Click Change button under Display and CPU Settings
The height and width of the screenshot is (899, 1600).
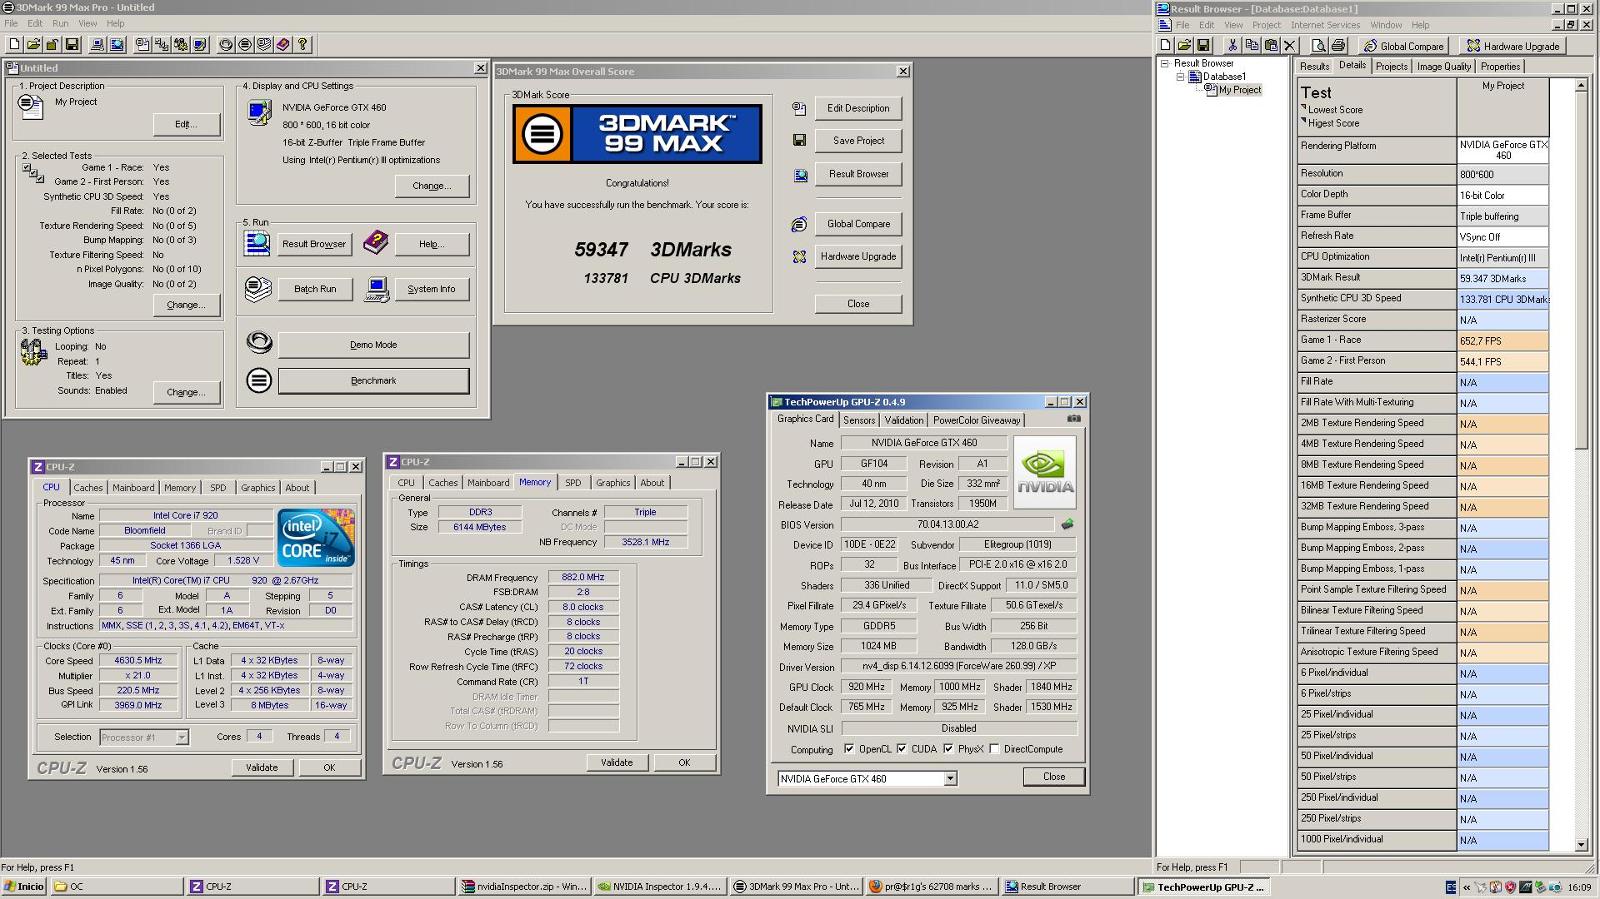(431, 186)
